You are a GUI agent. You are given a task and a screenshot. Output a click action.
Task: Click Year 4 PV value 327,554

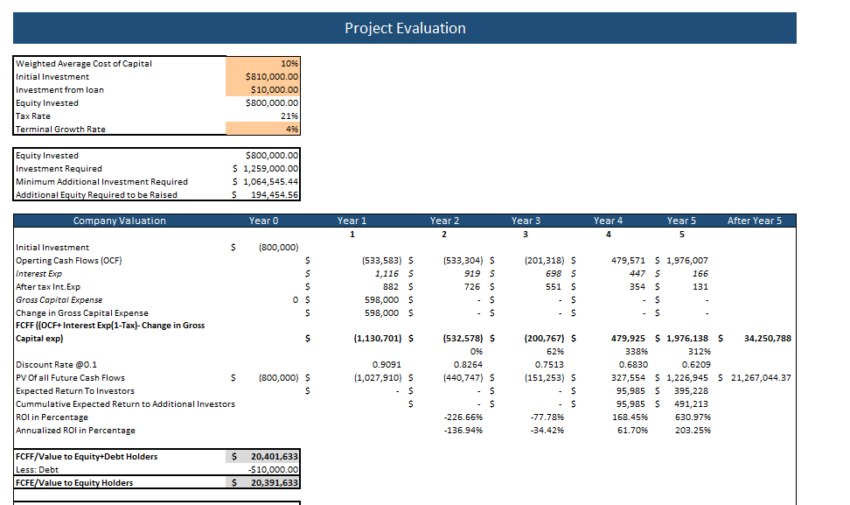pyautogui.click(x=628, y=378)
